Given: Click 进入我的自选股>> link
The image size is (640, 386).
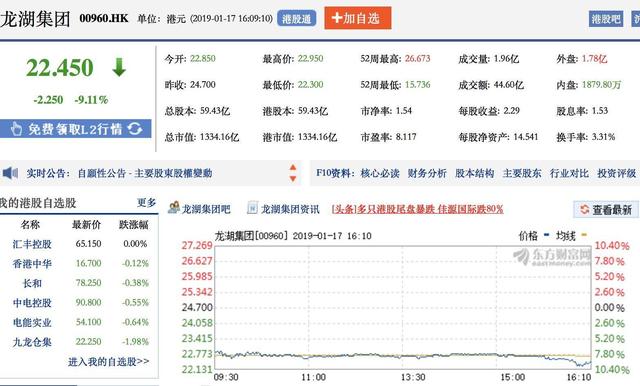Looking at the screenshot, I should [x=109, y=362].
